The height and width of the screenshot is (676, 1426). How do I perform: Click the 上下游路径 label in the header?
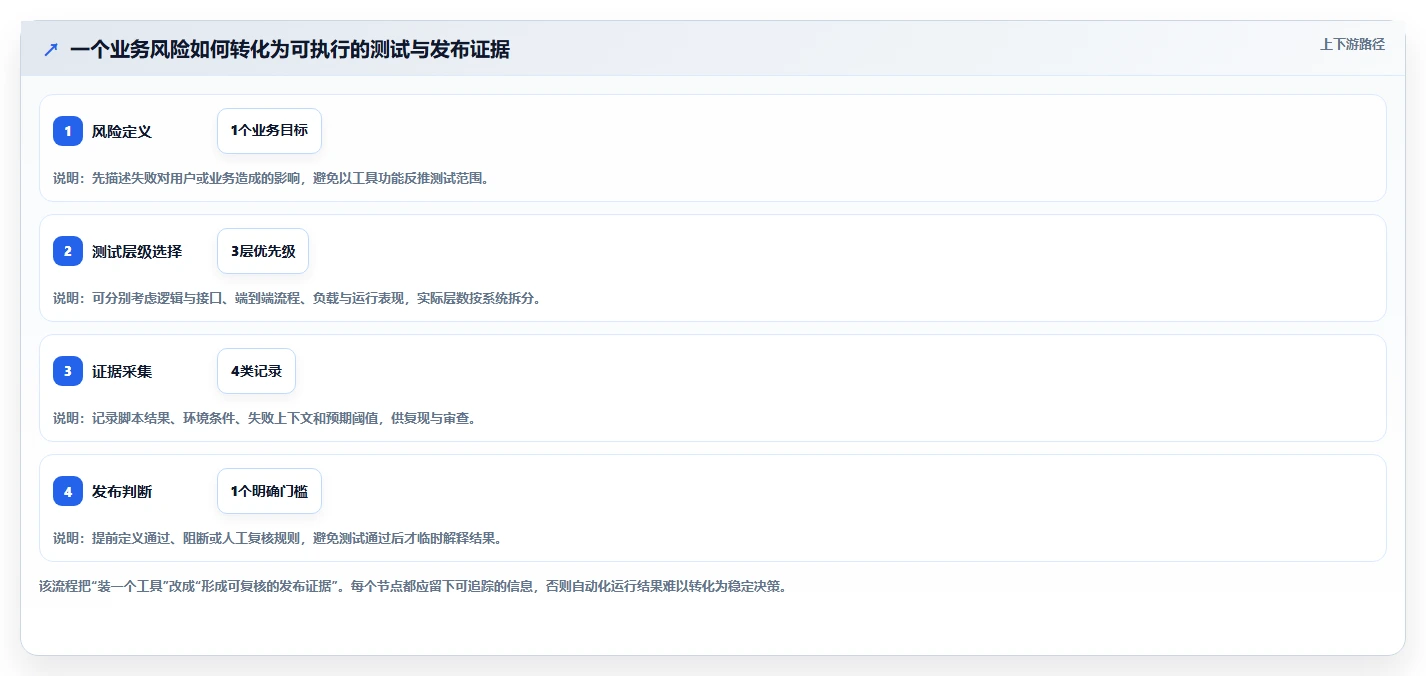(x=1352, y=44)
